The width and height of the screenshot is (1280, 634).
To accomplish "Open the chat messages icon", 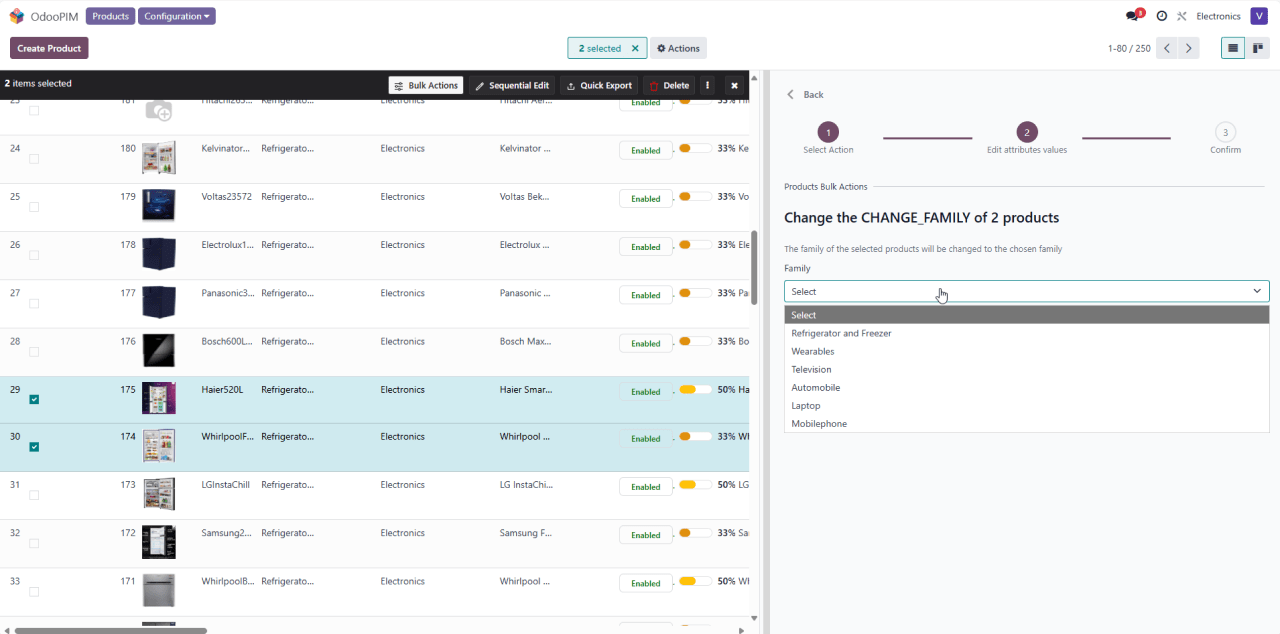I will click(1132, 16).
